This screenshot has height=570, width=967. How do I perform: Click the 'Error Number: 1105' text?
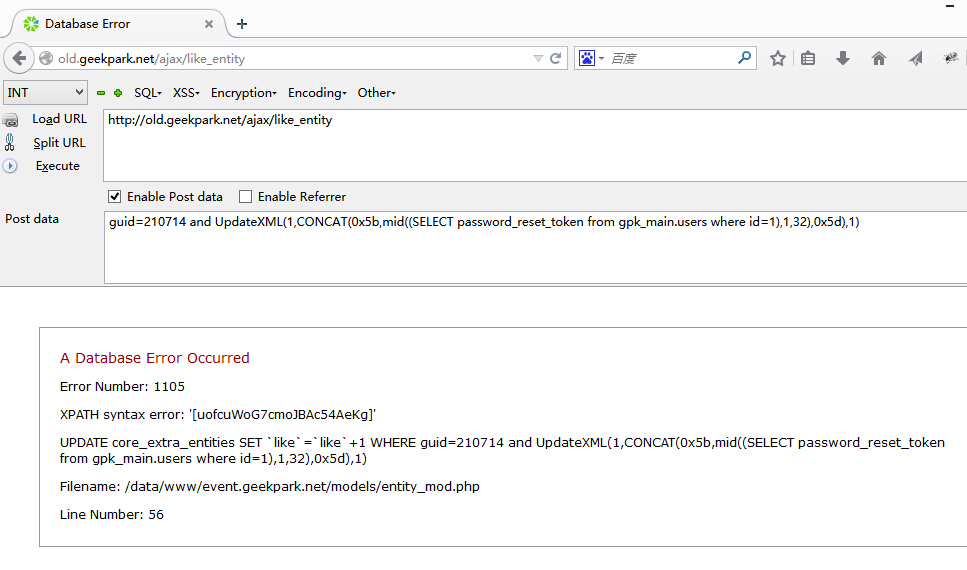coord(122,387)
